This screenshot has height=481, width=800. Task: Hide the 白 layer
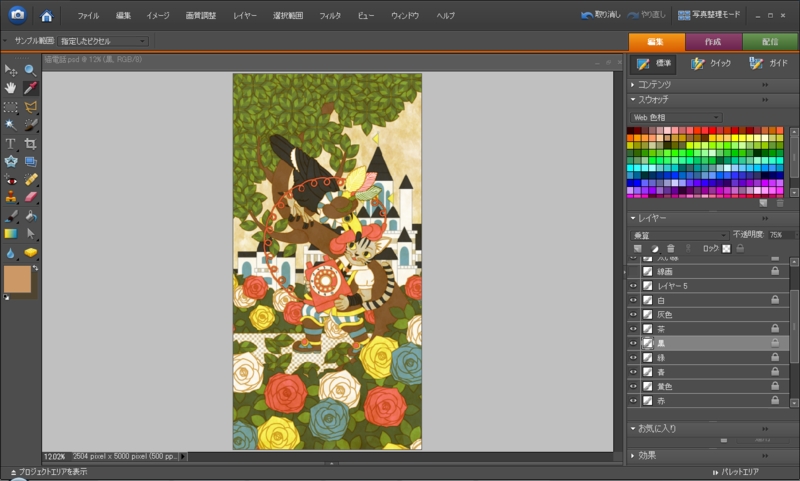click(633, 300)
